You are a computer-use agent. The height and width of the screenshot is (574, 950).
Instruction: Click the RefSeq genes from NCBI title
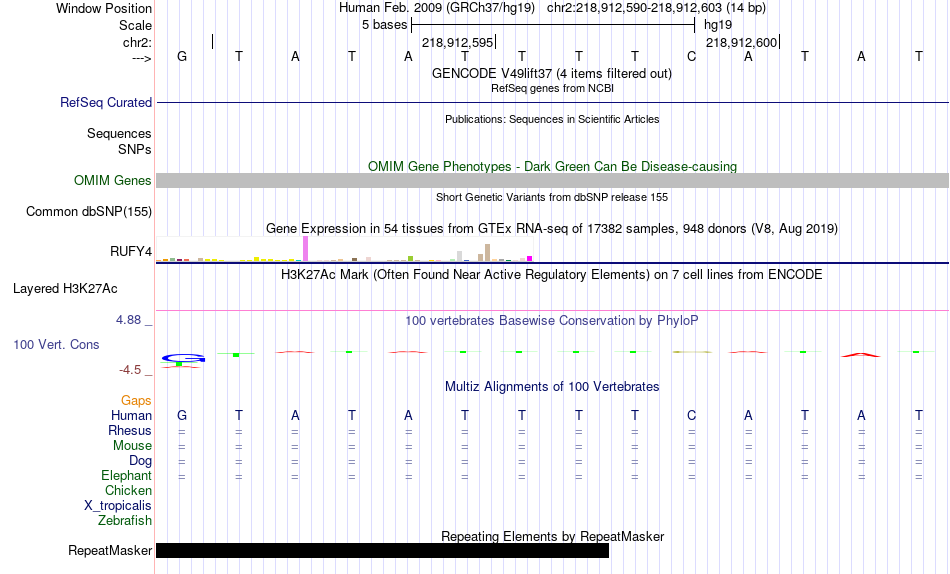(x=552, y=88)
